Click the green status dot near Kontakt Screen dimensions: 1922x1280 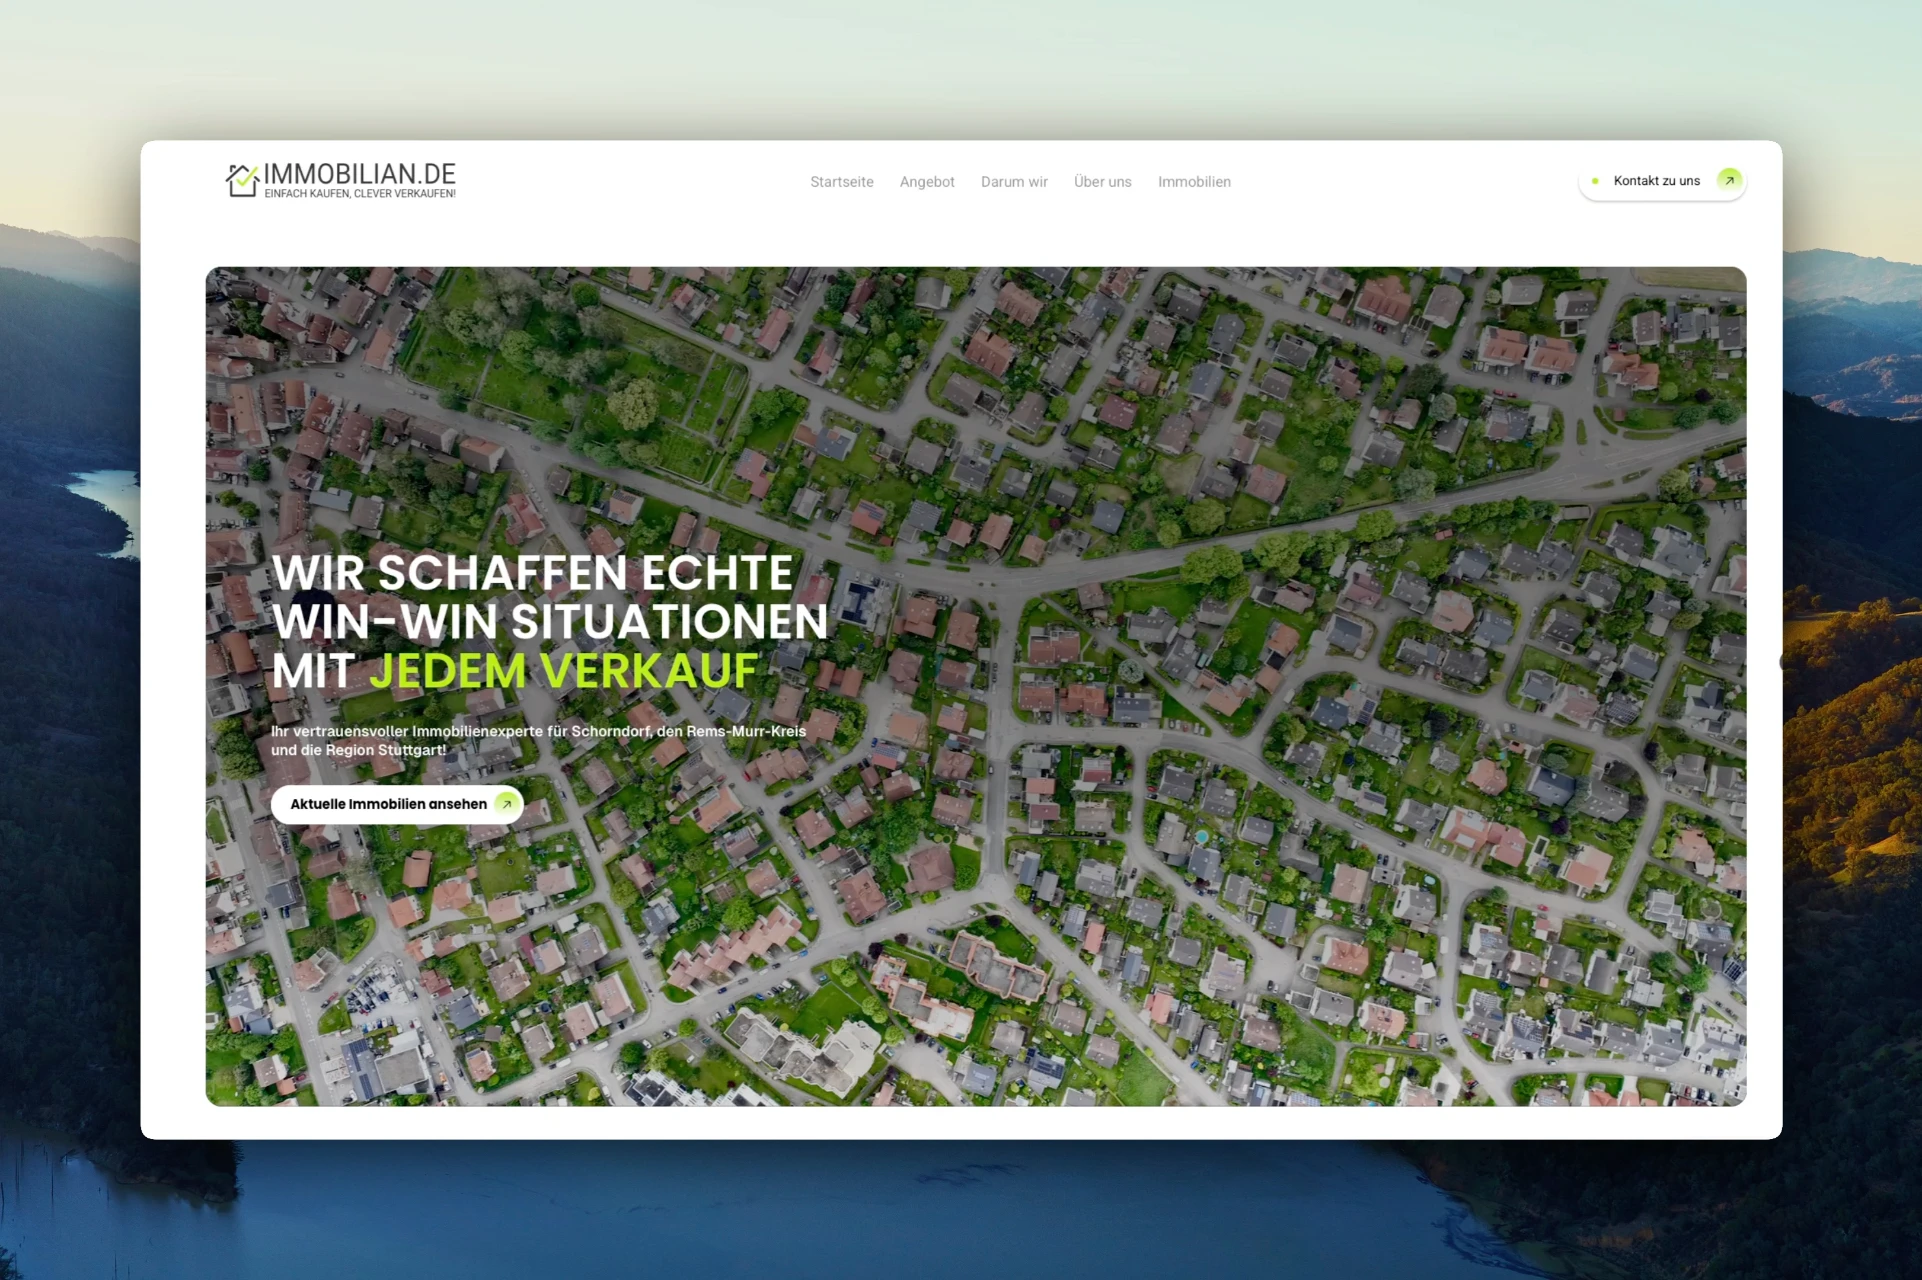pos(1595,181)
